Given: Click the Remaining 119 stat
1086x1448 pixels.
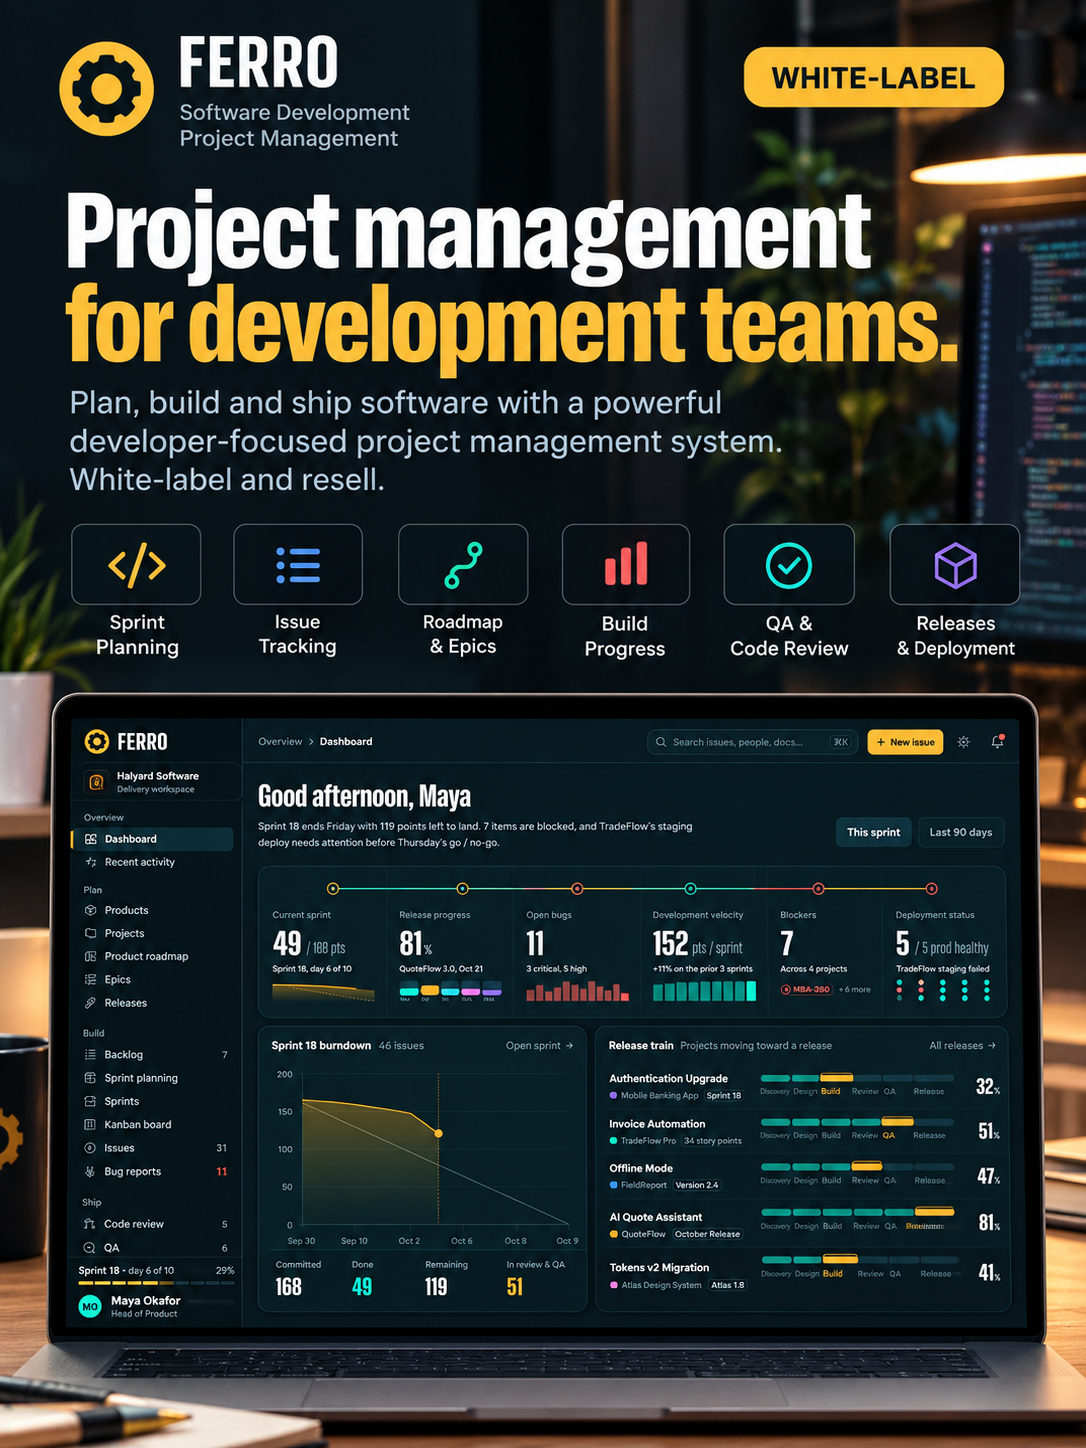Looking at the screenshot, I should [446, 1278].
